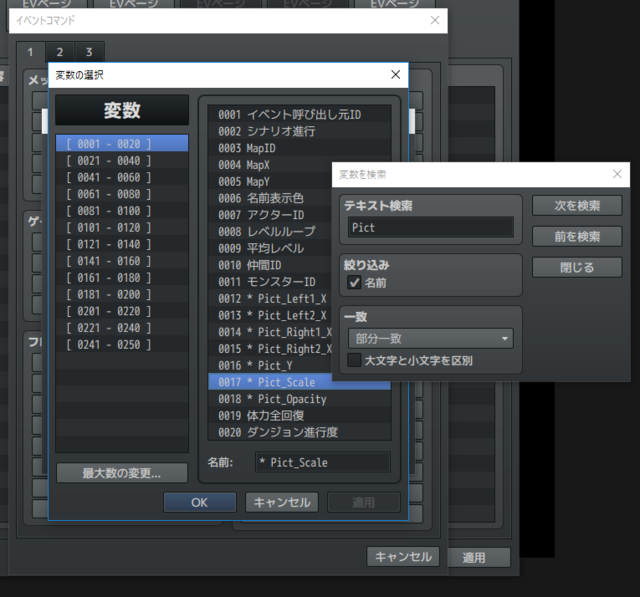Select variable 0007 アクターID
This screenshot has width=640, height=597.
[x=270, y=215]
